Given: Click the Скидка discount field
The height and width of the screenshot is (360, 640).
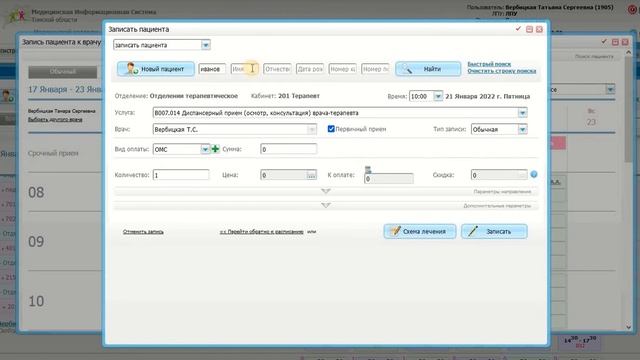Looking at the screenshot, I should [x=499, y=175].
